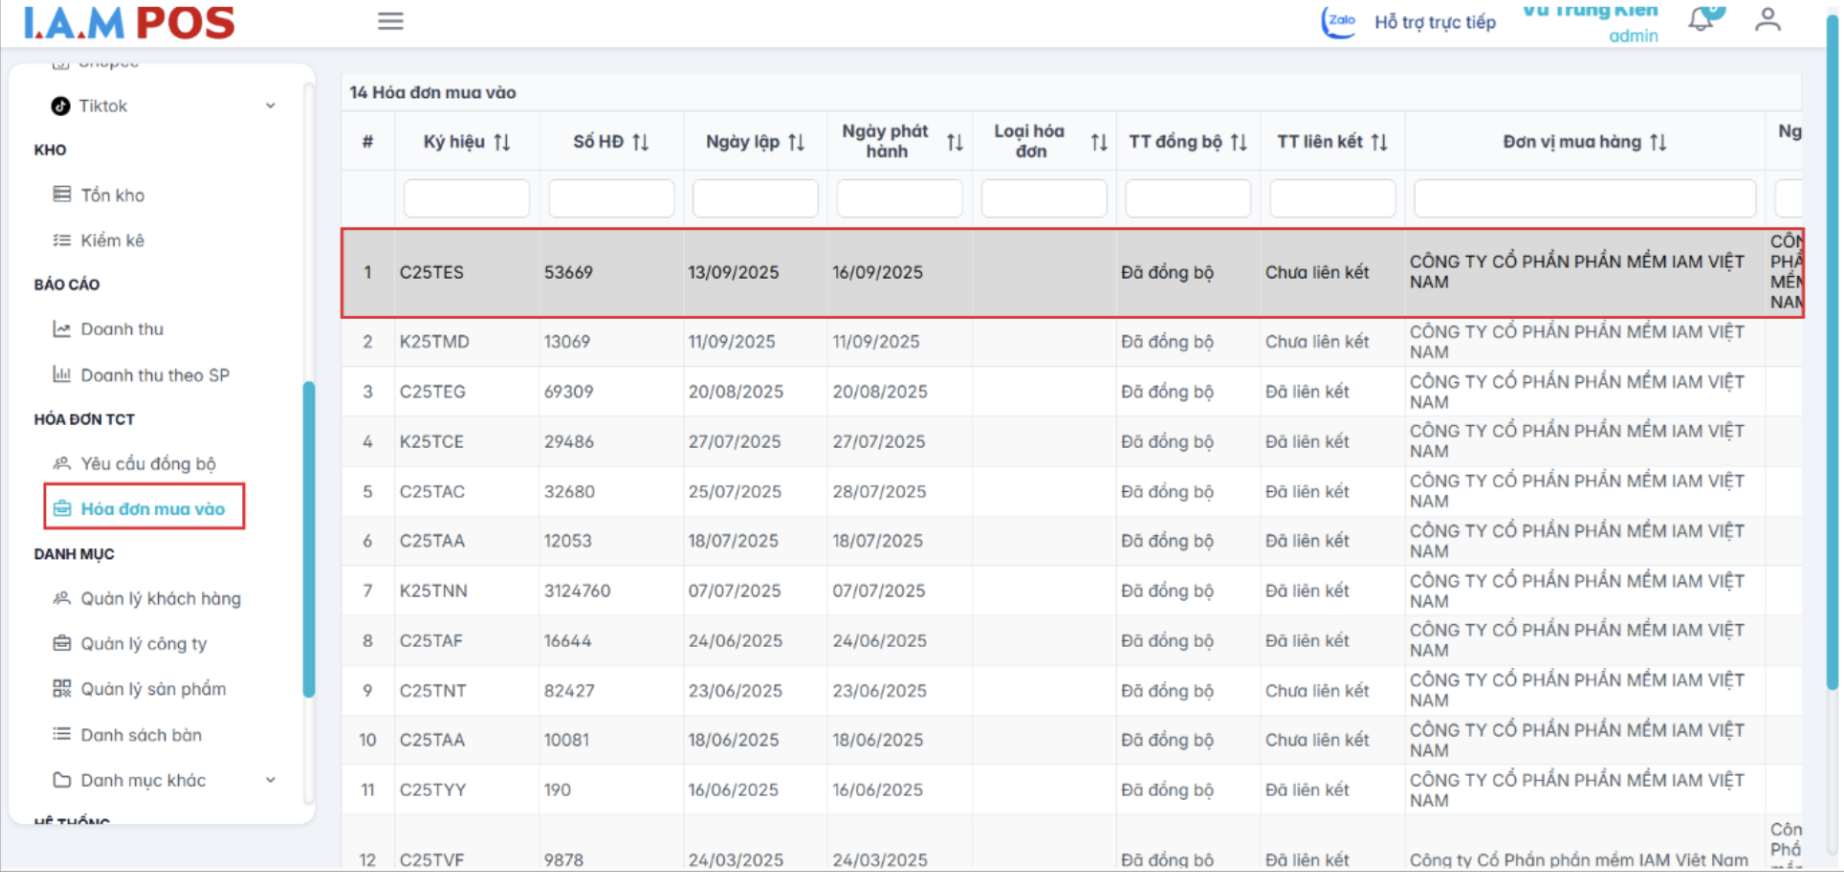Open the notification bell

(x=1701, y=20)
